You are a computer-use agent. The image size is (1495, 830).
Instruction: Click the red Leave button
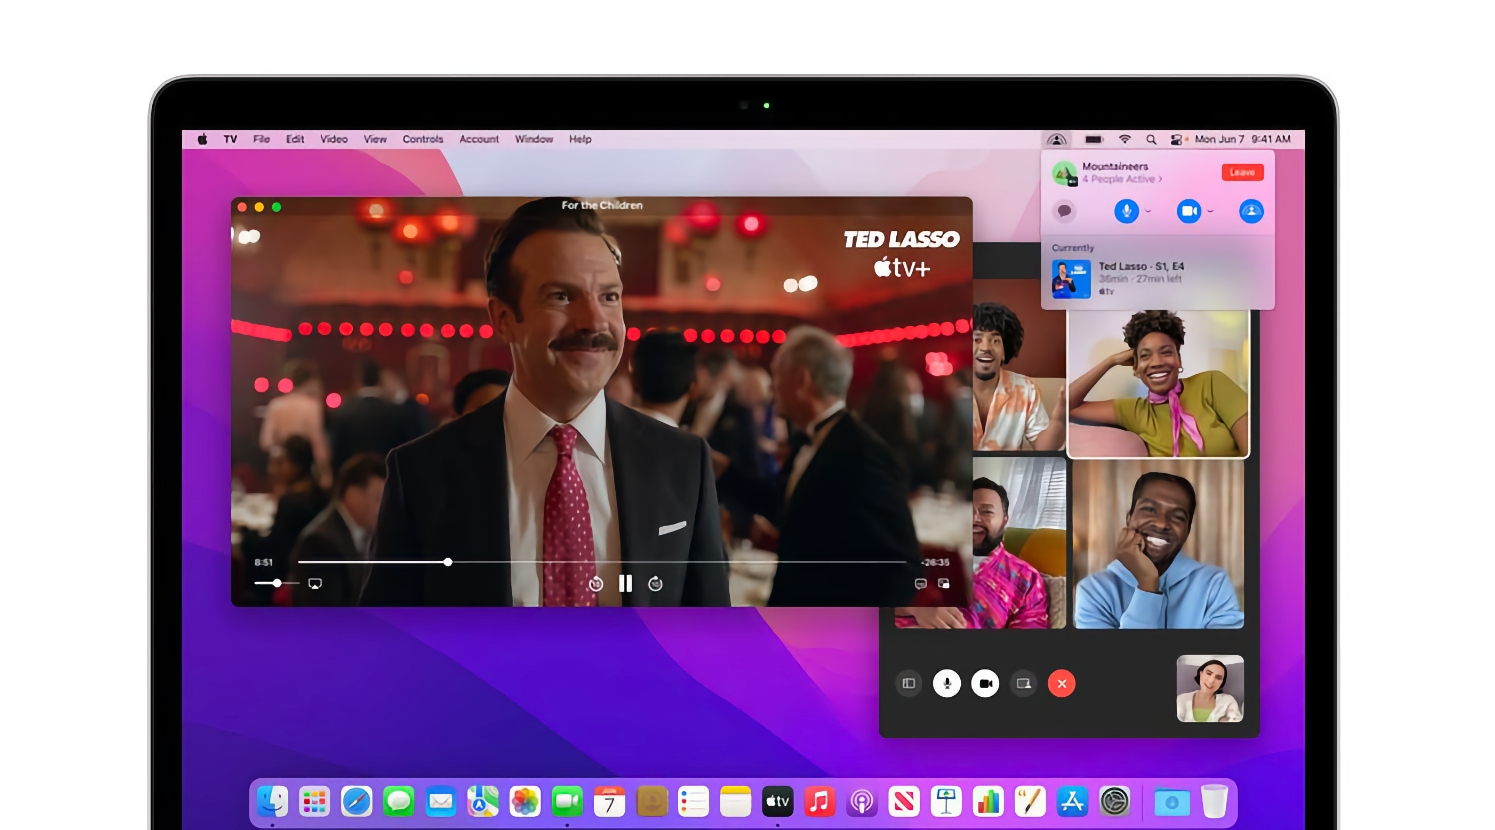[x=1242, y=173]
